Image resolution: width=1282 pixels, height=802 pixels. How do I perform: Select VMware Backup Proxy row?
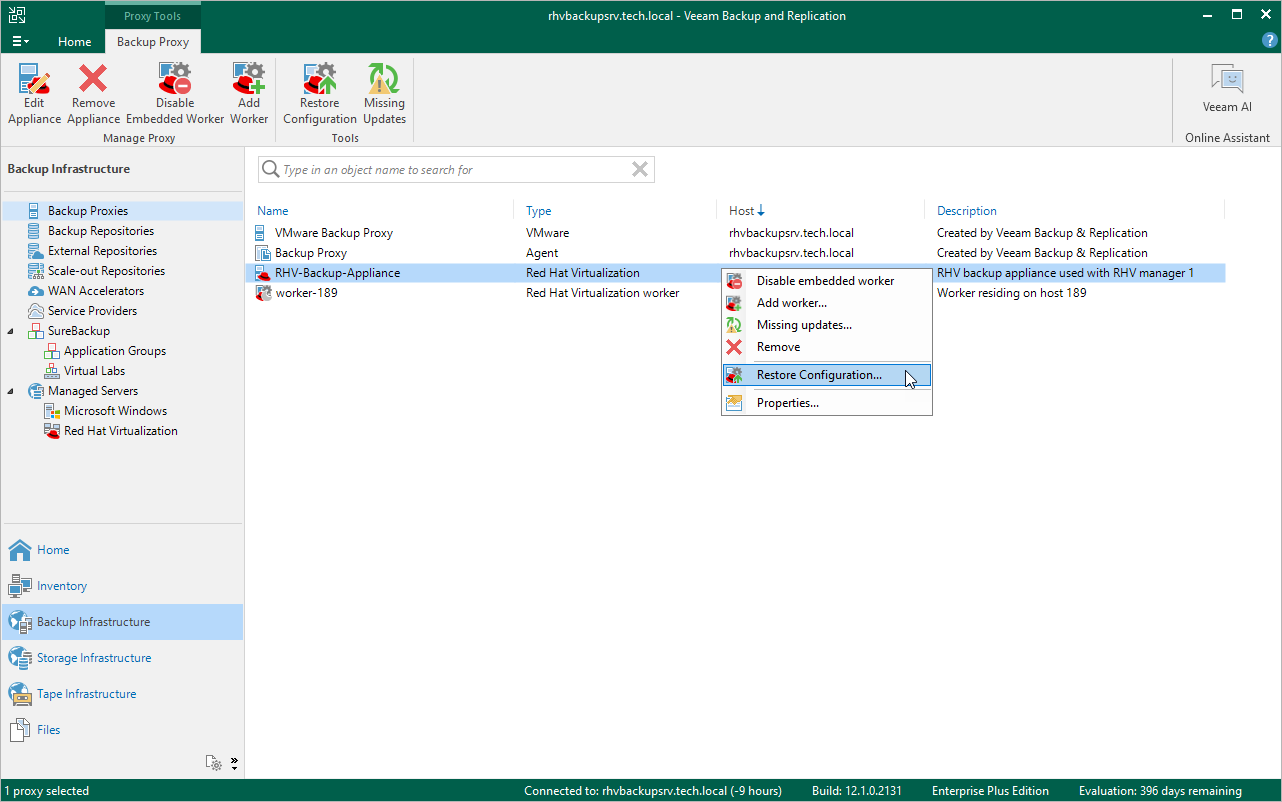[x=735, y=233]
